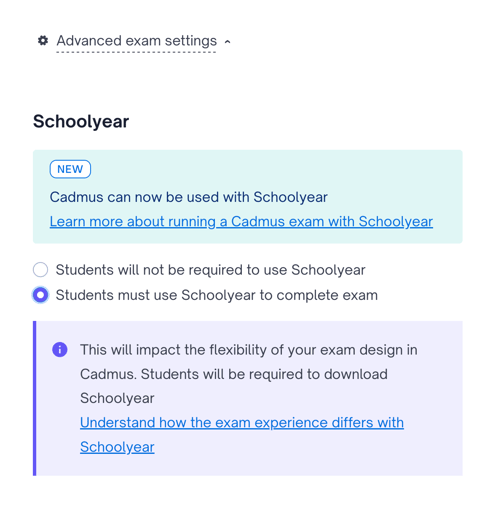498x514 pixels.
Task: Click the 'Students will not be required to use Schoolyear' label
Action: point(210,270)
